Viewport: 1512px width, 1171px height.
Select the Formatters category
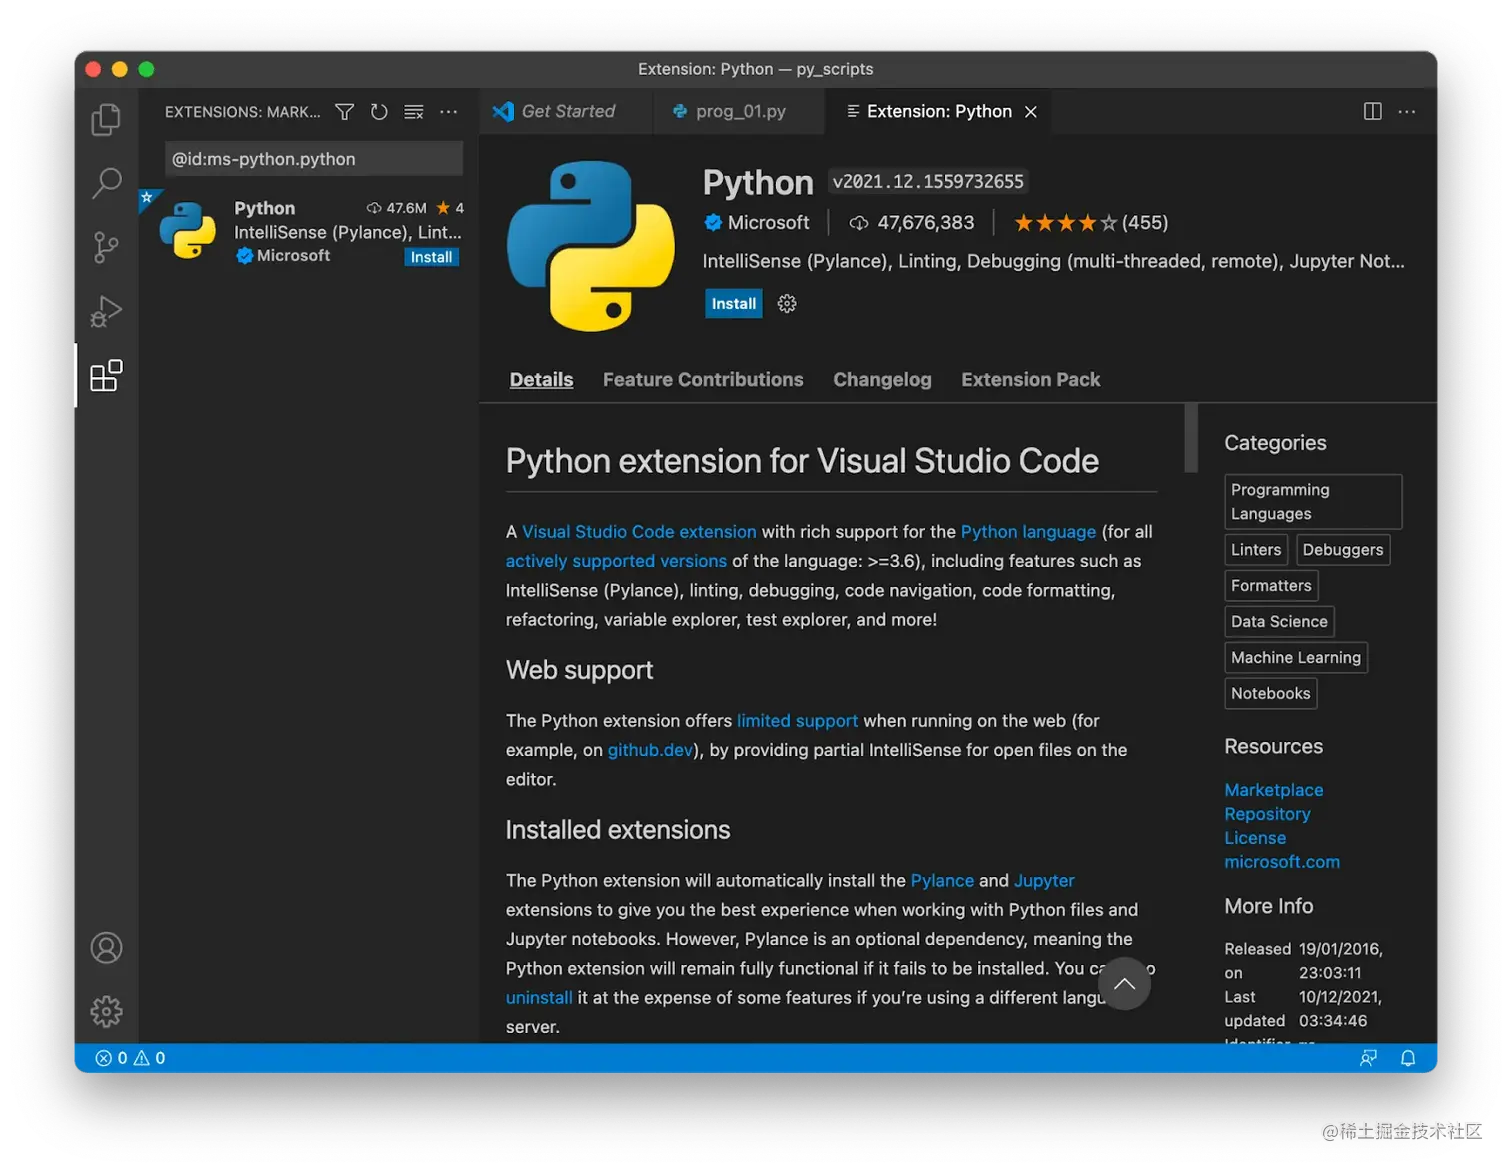(1271, 586)
